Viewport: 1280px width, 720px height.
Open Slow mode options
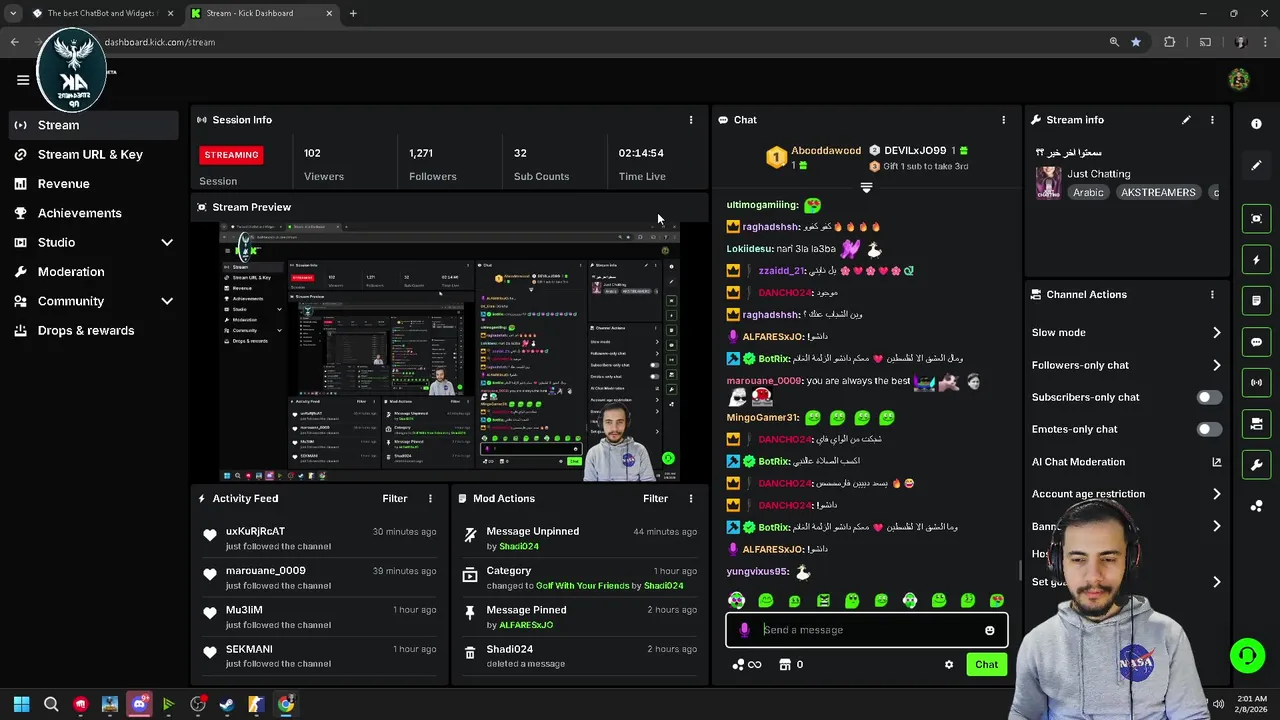1126,333
